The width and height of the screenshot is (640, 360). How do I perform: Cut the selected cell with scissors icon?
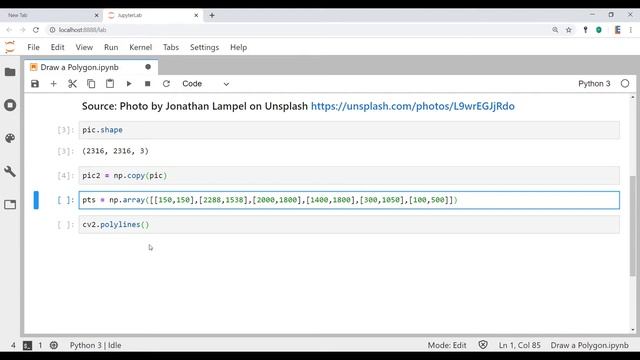(72, 84)
